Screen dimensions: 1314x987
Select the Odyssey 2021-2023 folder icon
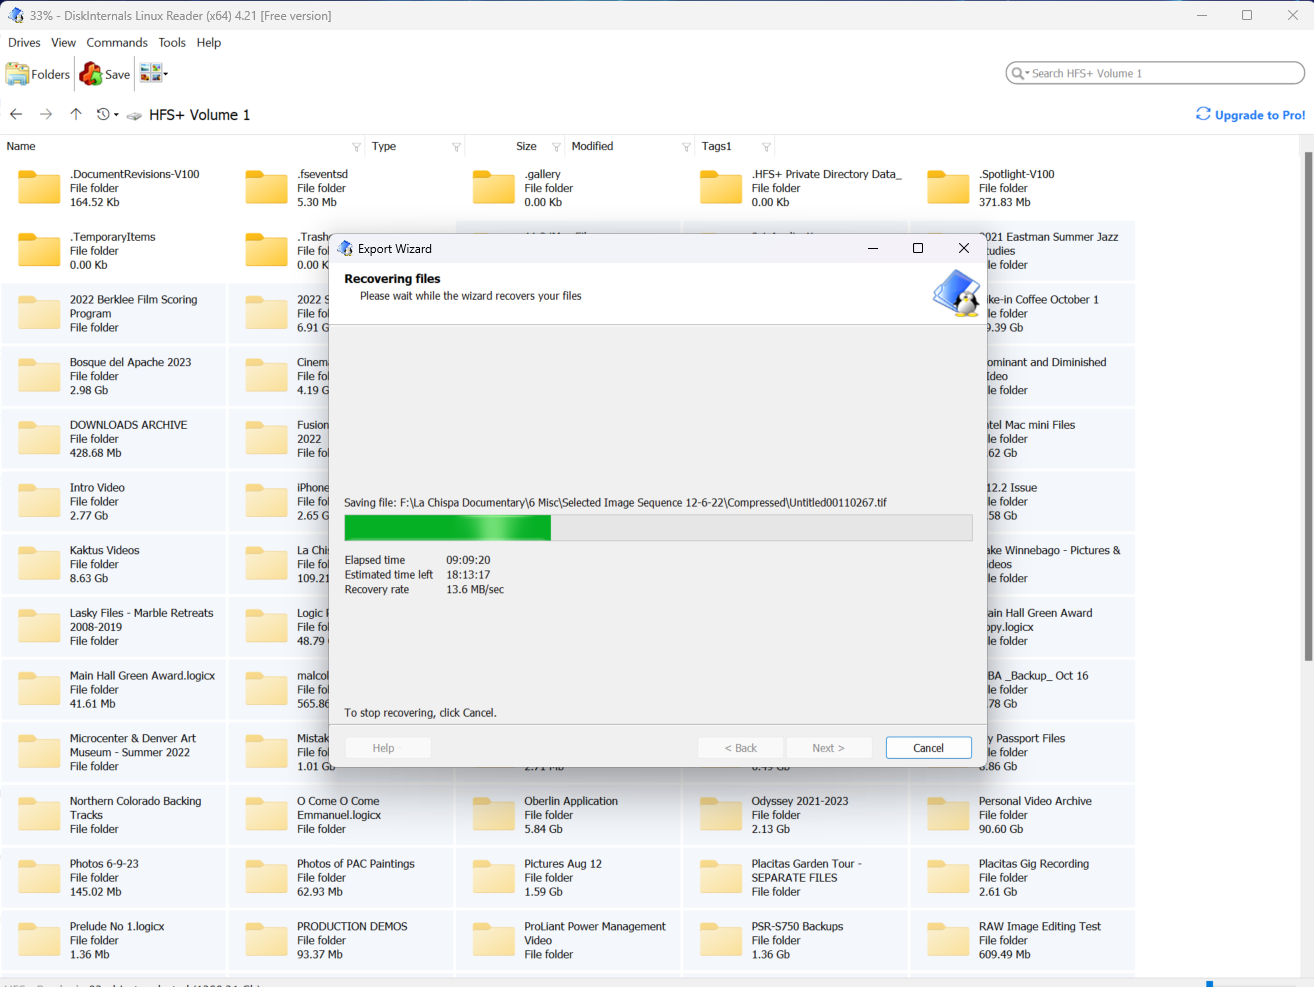pyautogui.click(x=720, y=815)
